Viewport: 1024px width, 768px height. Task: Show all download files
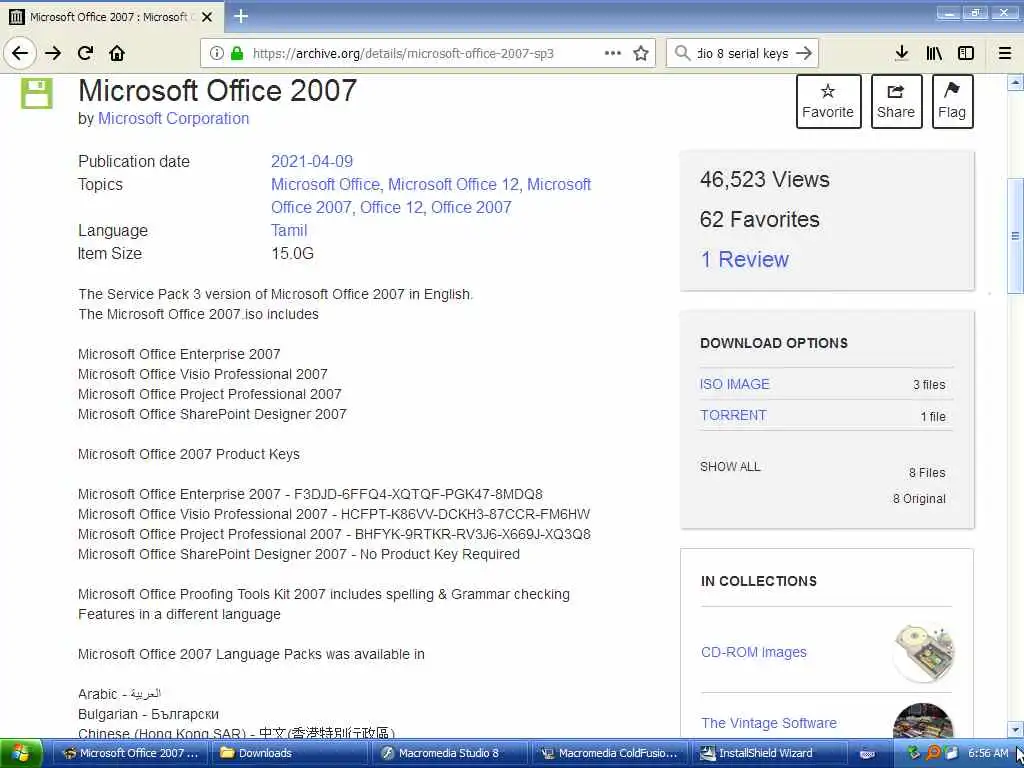(x=730, y=467)
